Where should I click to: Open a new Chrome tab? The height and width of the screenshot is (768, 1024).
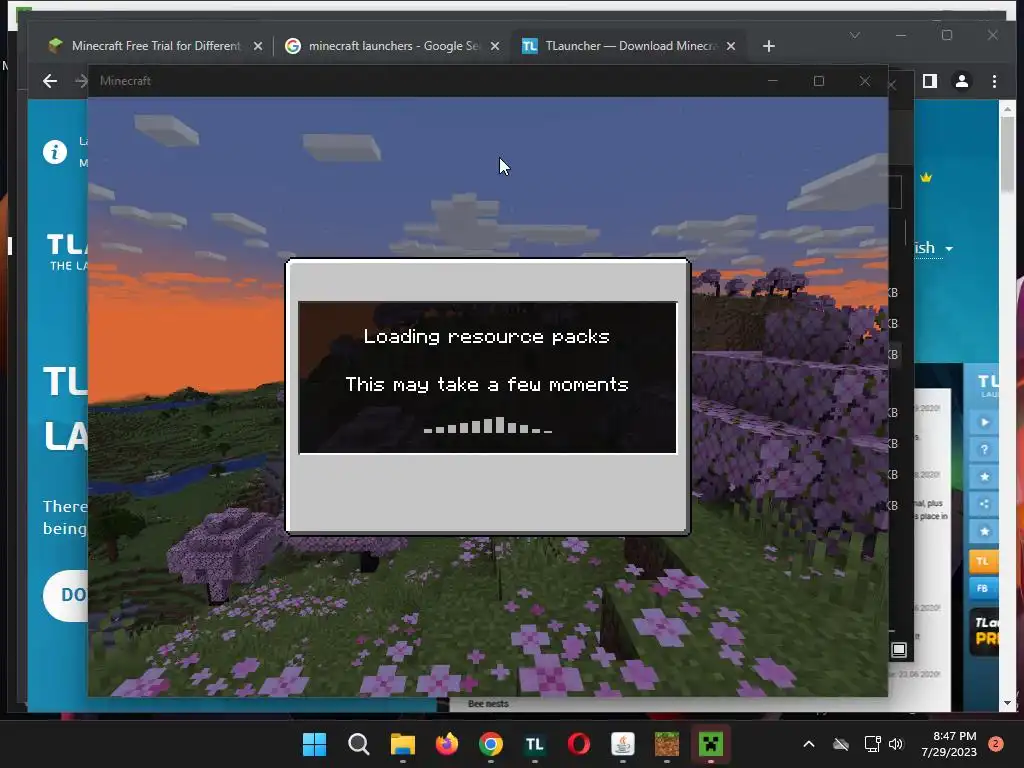click(769, 46)
